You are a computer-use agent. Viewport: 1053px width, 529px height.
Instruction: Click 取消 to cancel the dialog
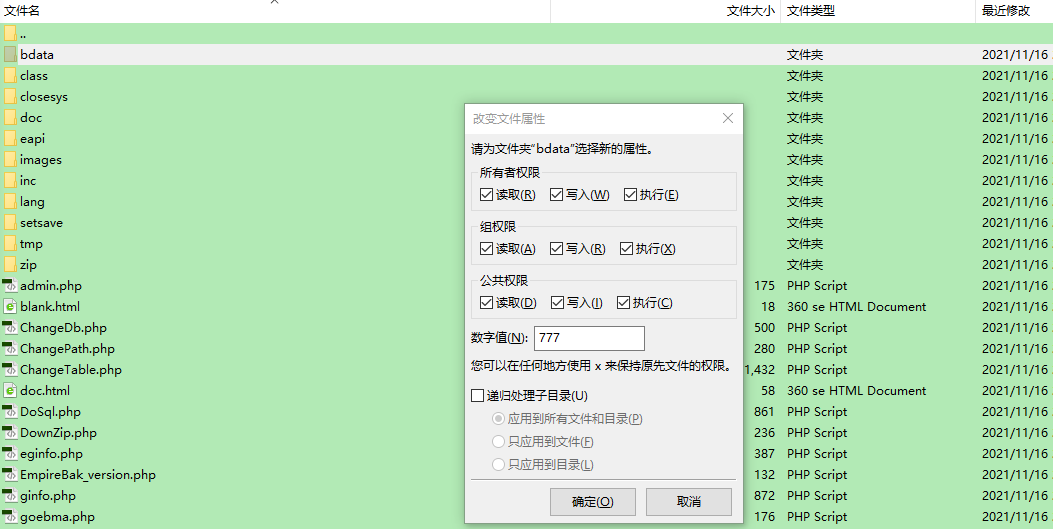(688, 501)
